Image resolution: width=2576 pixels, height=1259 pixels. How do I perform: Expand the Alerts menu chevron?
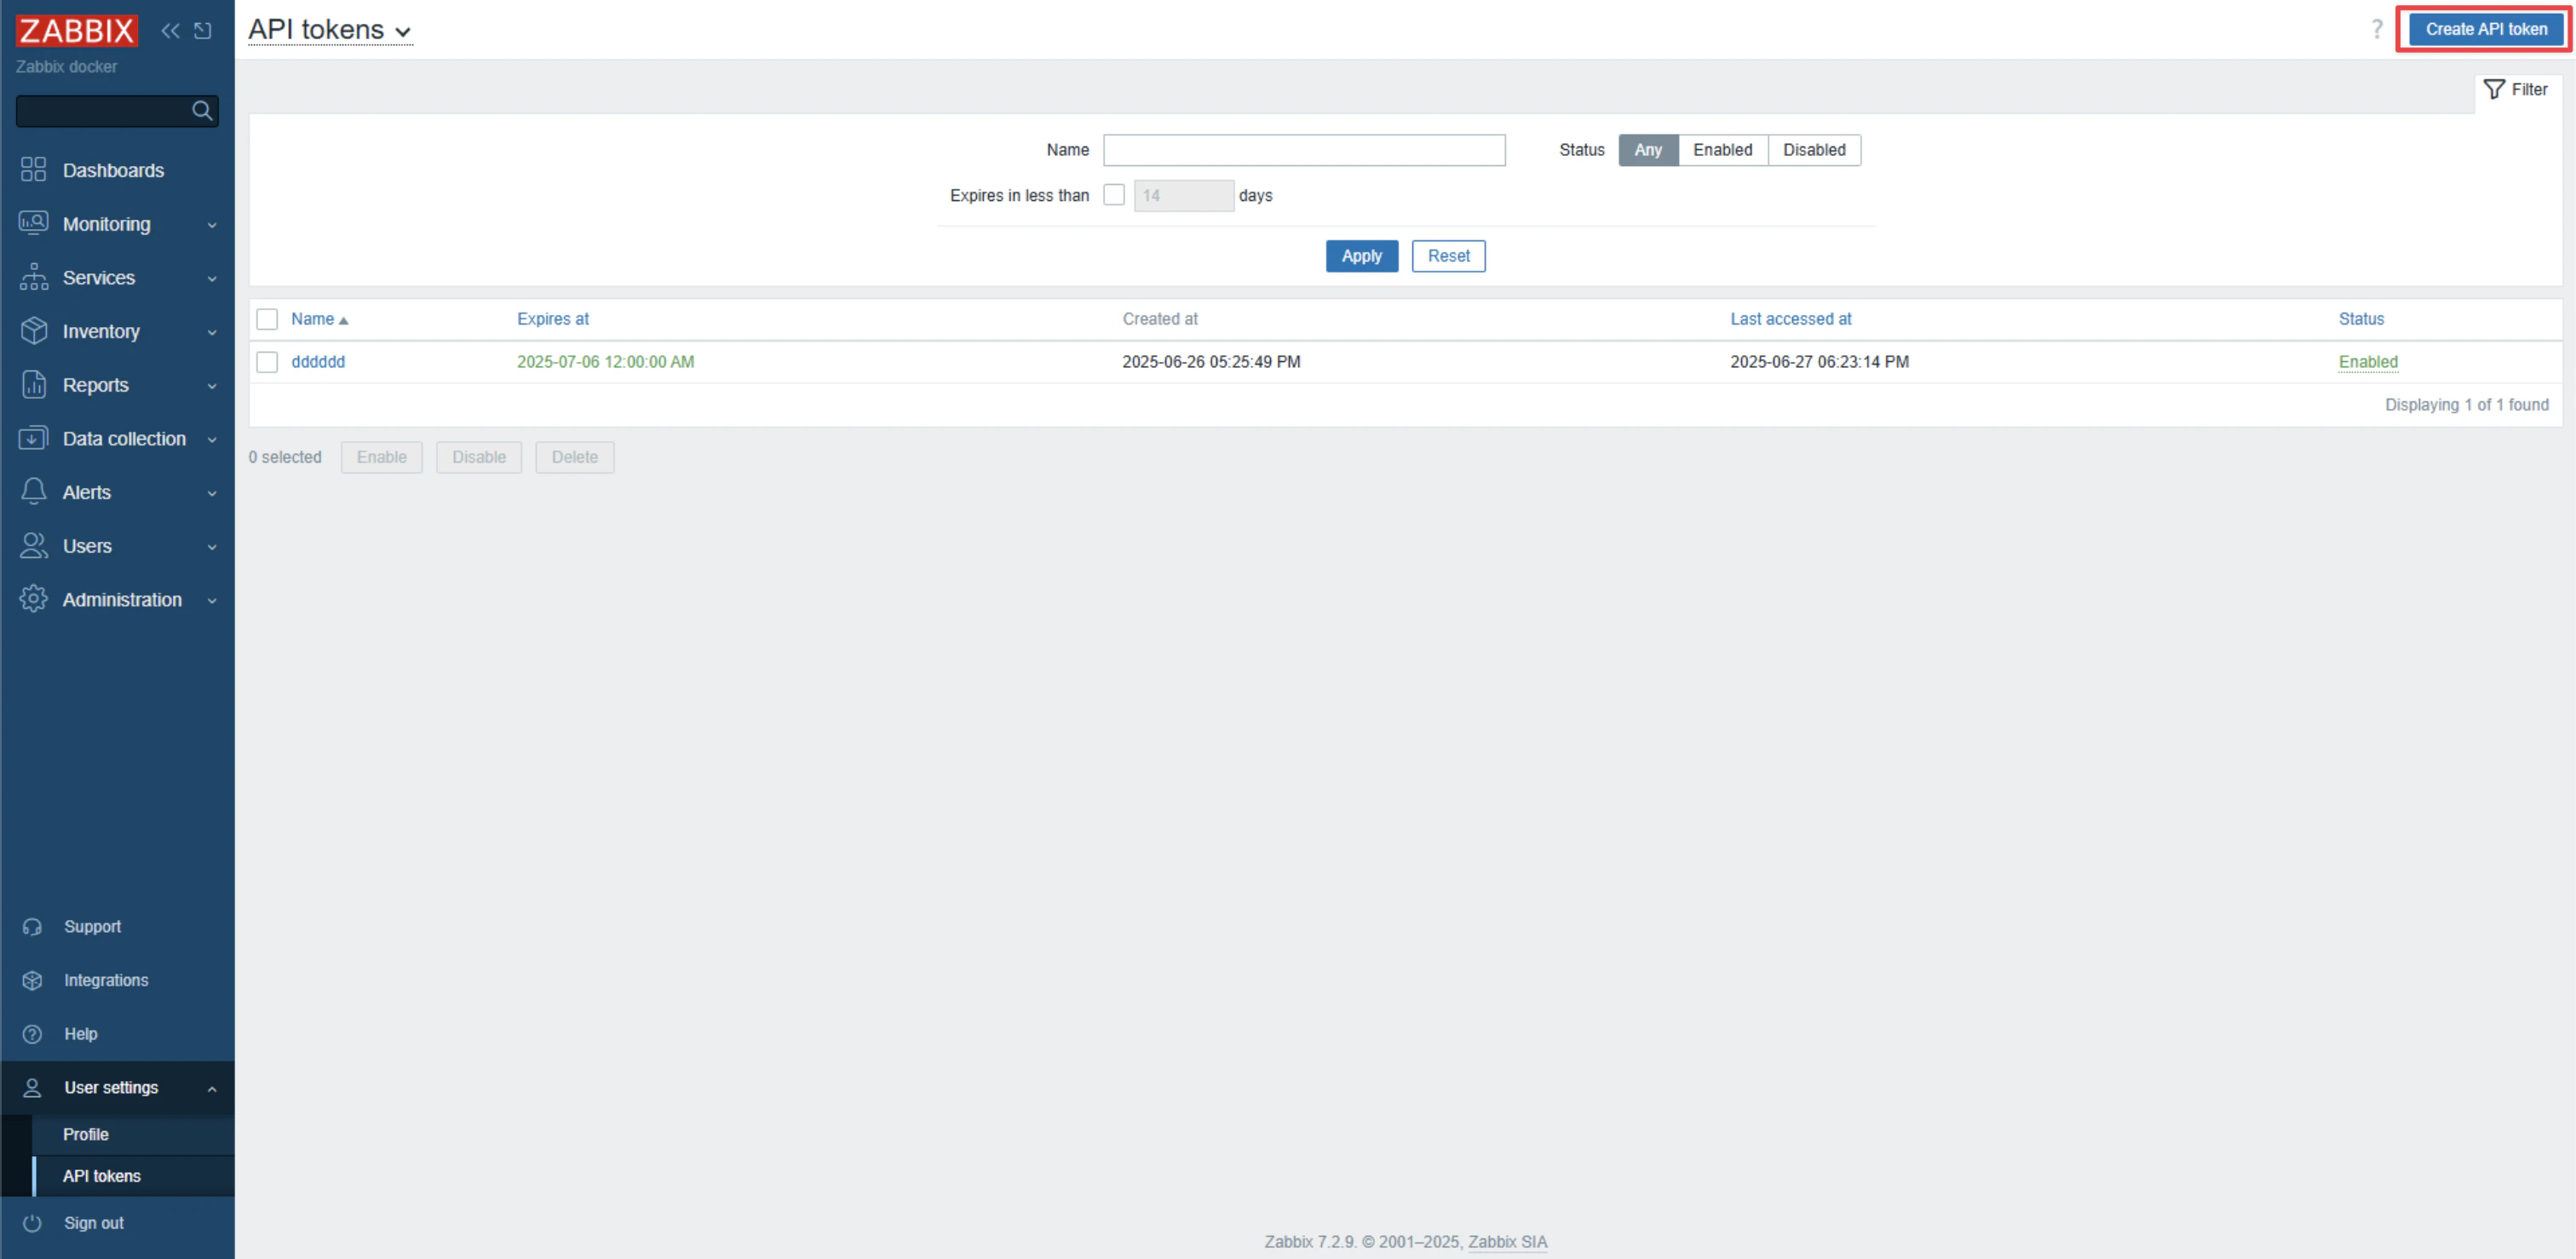[212, 493]
